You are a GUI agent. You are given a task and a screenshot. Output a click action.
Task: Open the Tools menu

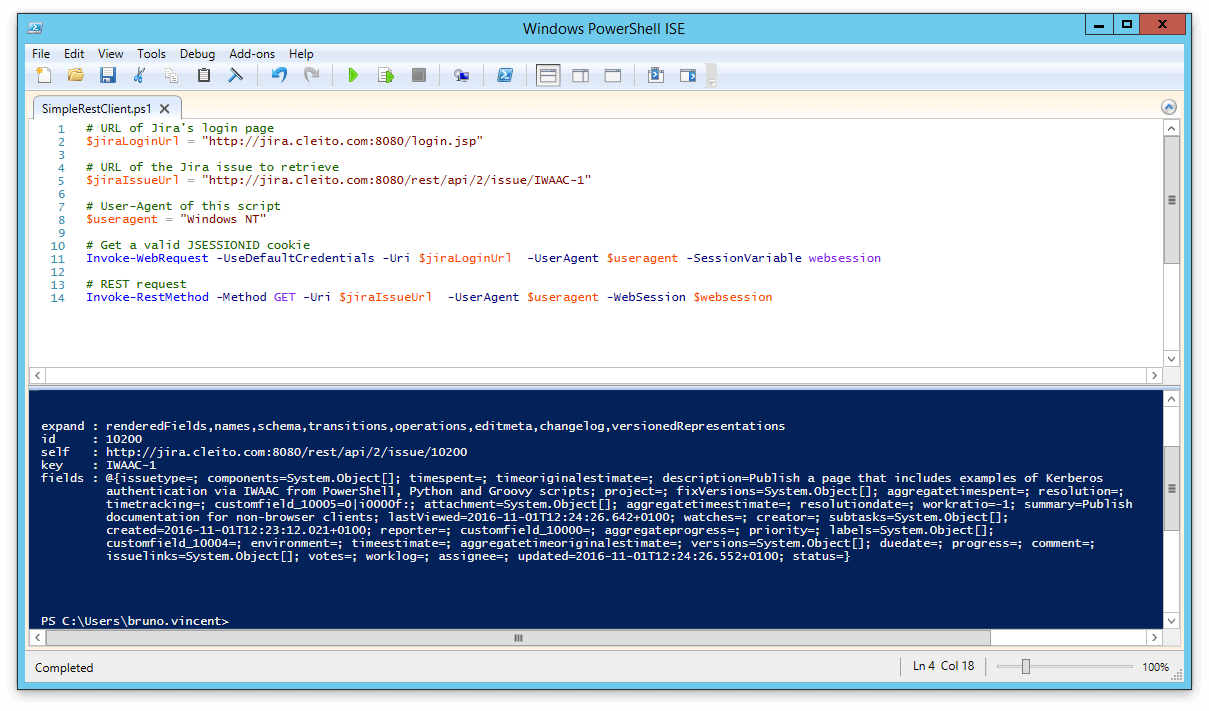pos(152,54)
